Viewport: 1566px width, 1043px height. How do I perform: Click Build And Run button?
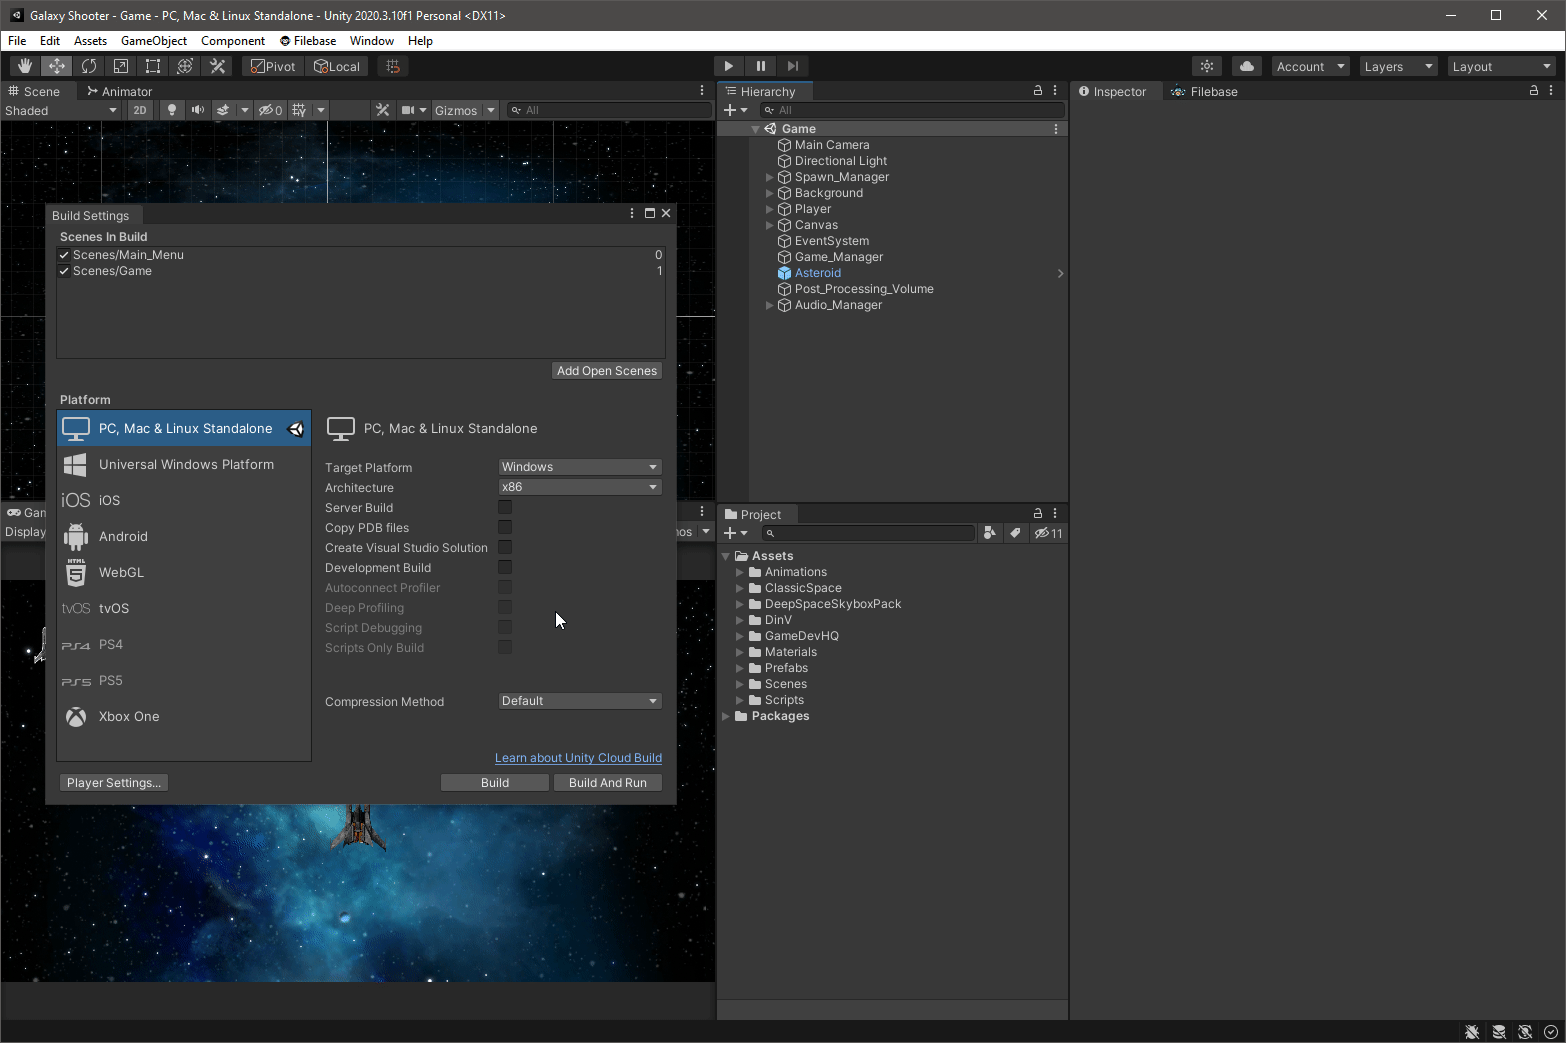[608, 782]
